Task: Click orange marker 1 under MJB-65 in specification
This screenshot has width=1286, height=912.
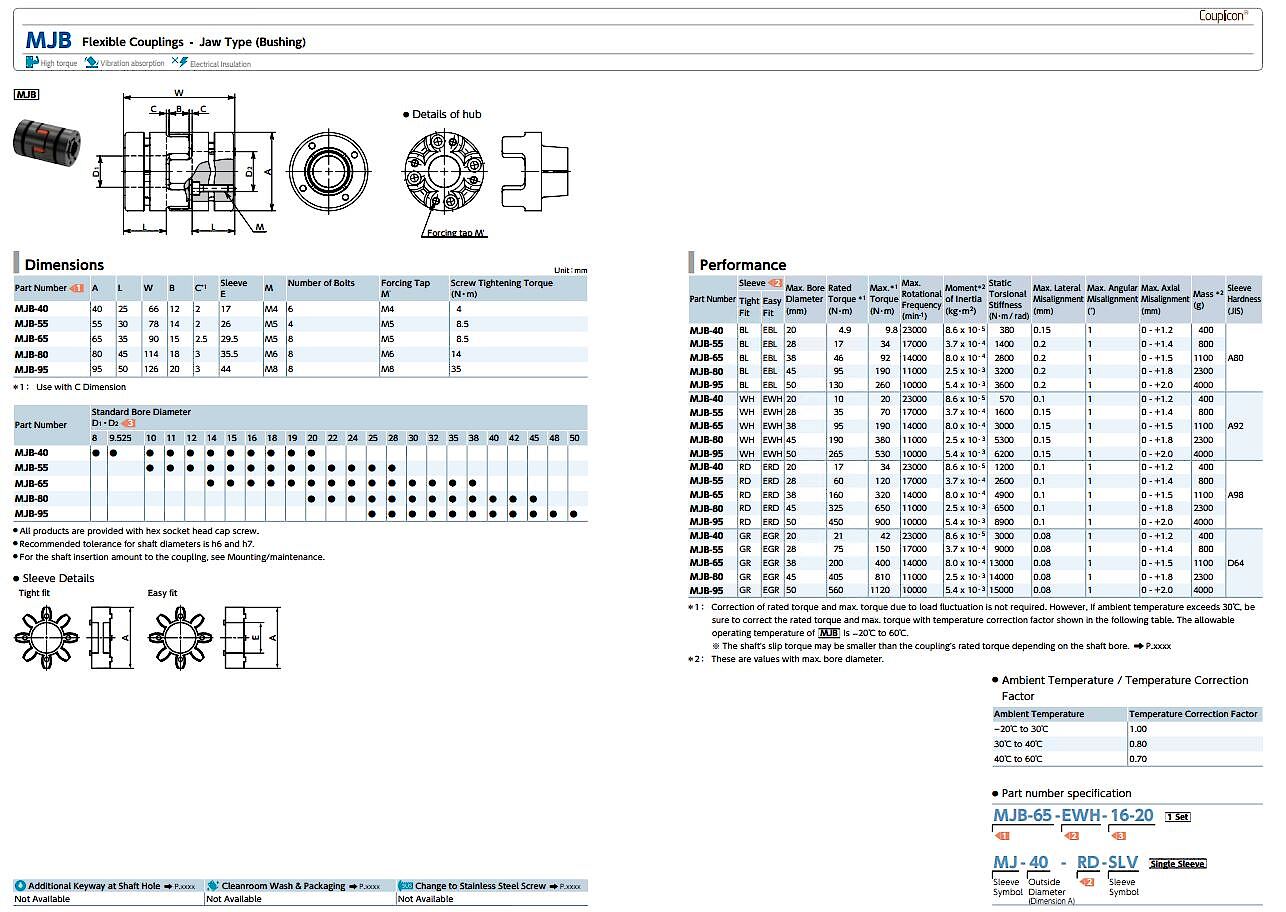Action: [1003, 835]
